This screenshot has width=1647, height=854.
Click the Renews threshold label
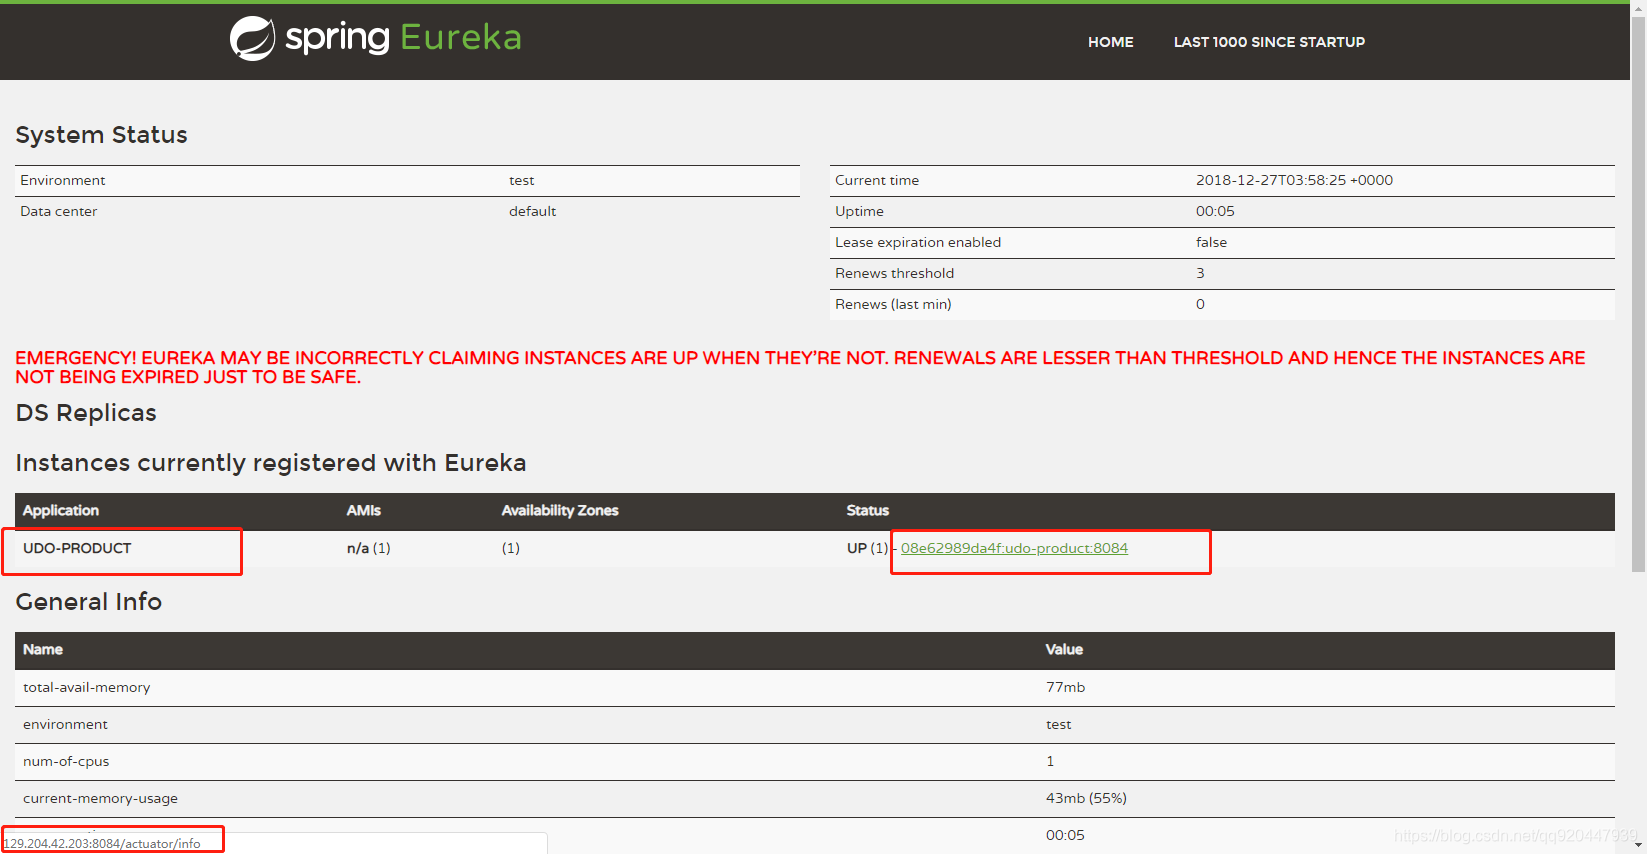pos(894,273)
